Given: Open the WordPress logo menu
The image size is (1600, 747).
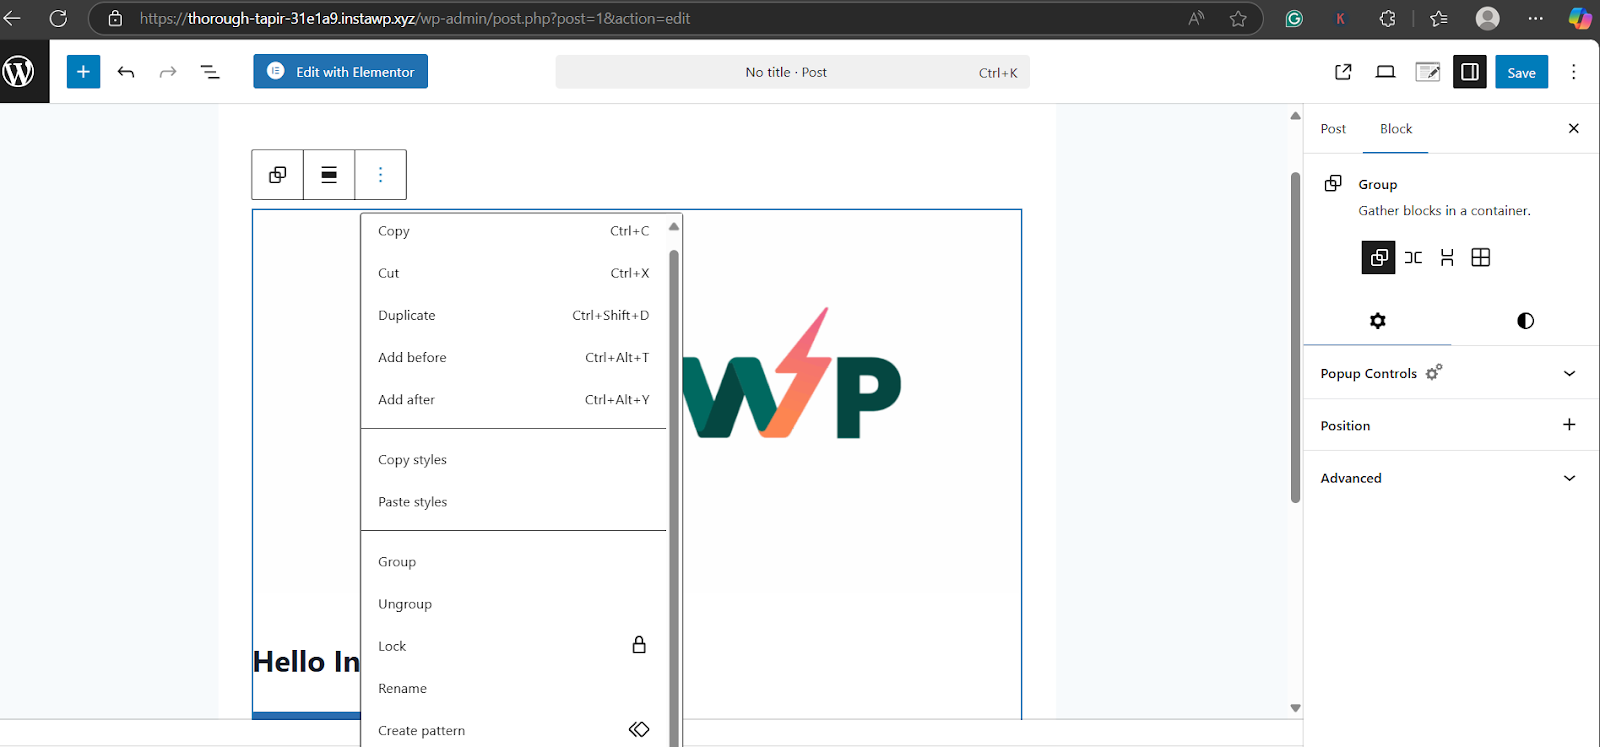Looking at the screenshot, I should pos(20,72).
